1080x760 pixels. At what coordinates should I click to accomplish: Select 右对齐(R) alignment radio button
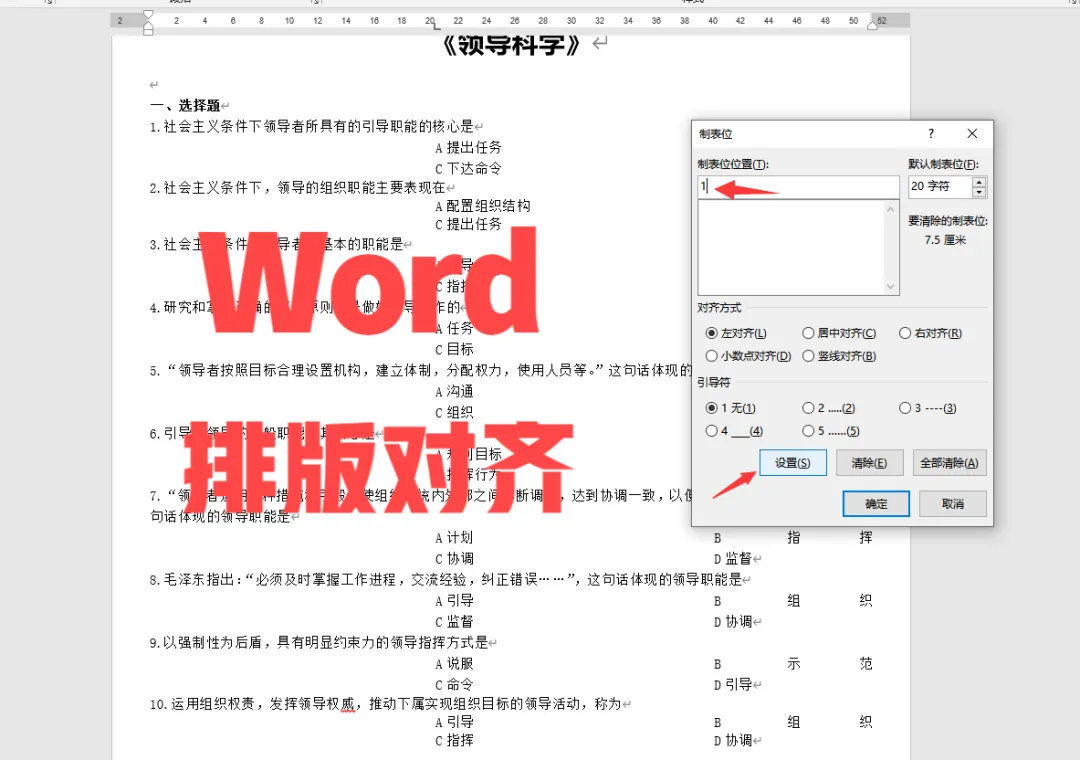(x=931, y=333)
